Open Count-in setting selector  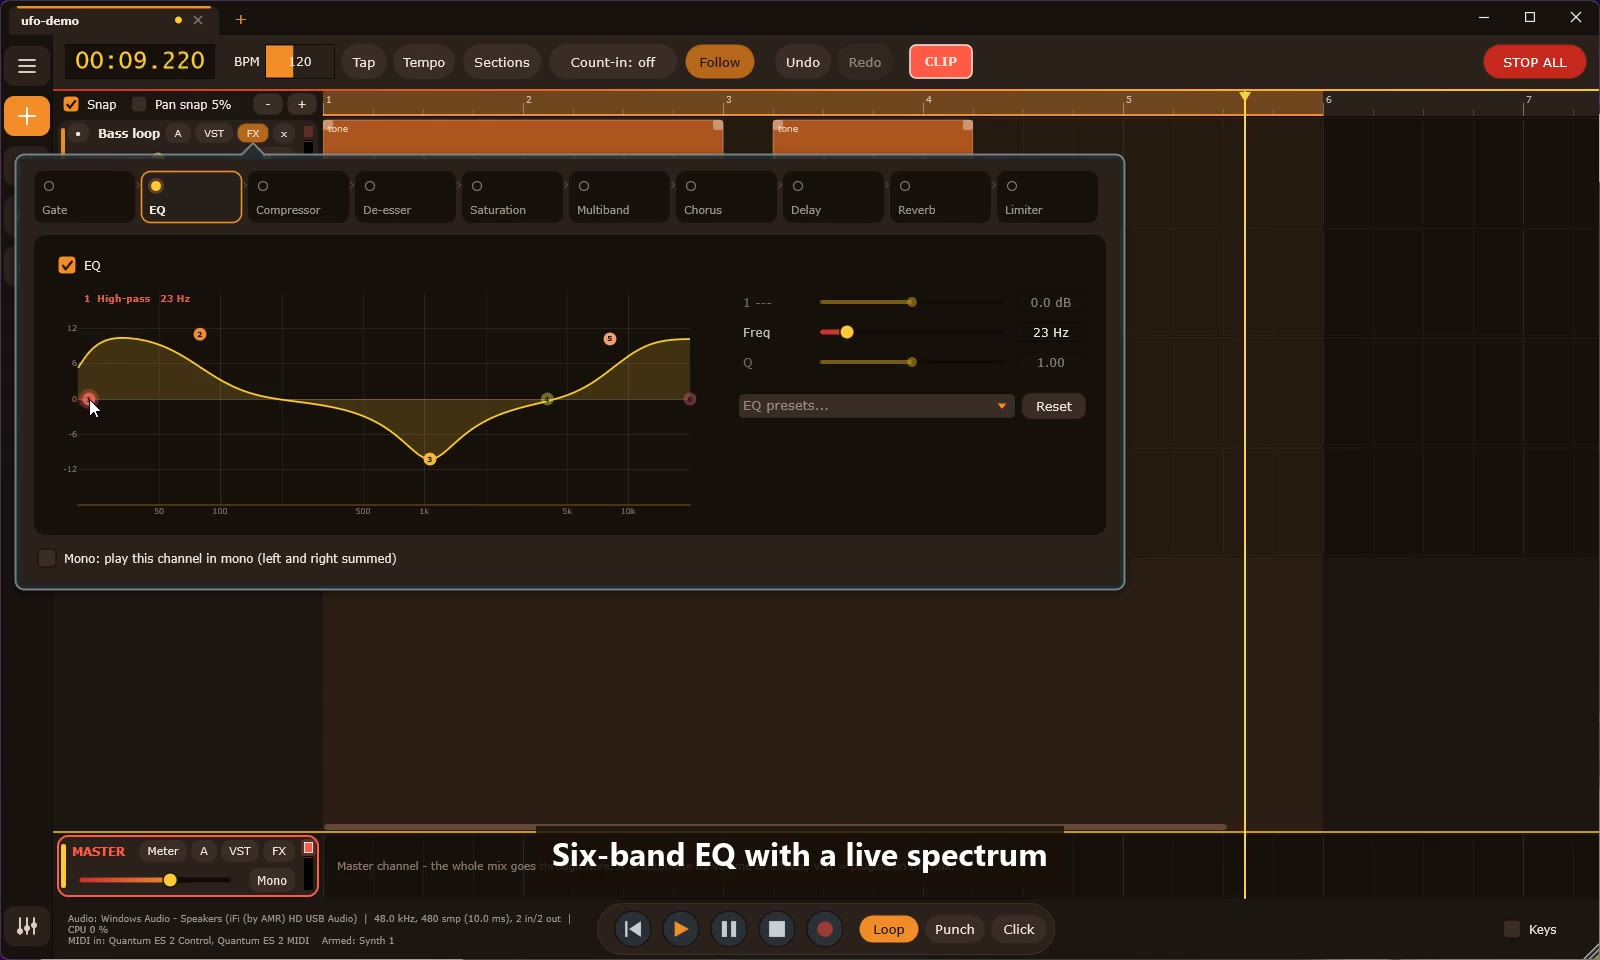613,62
